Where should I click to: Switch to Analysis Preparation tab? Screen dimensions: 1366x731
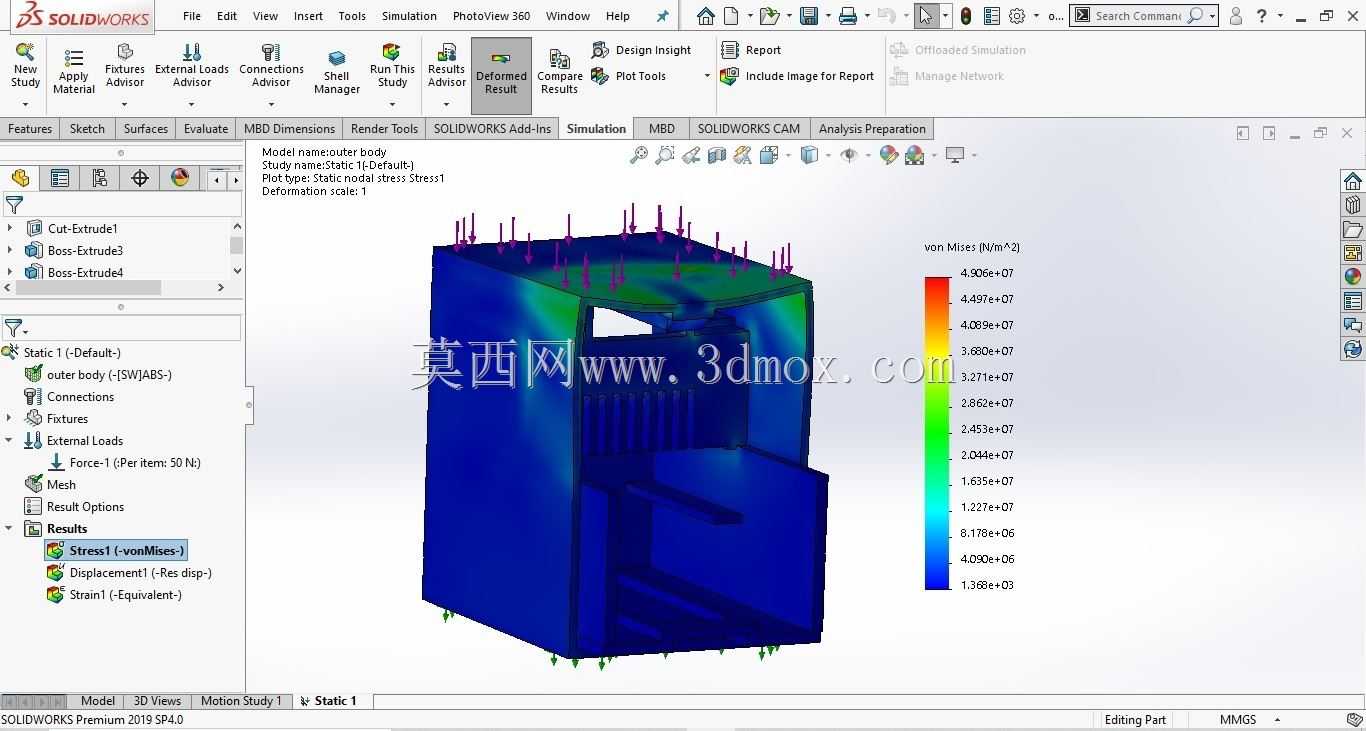872,128
